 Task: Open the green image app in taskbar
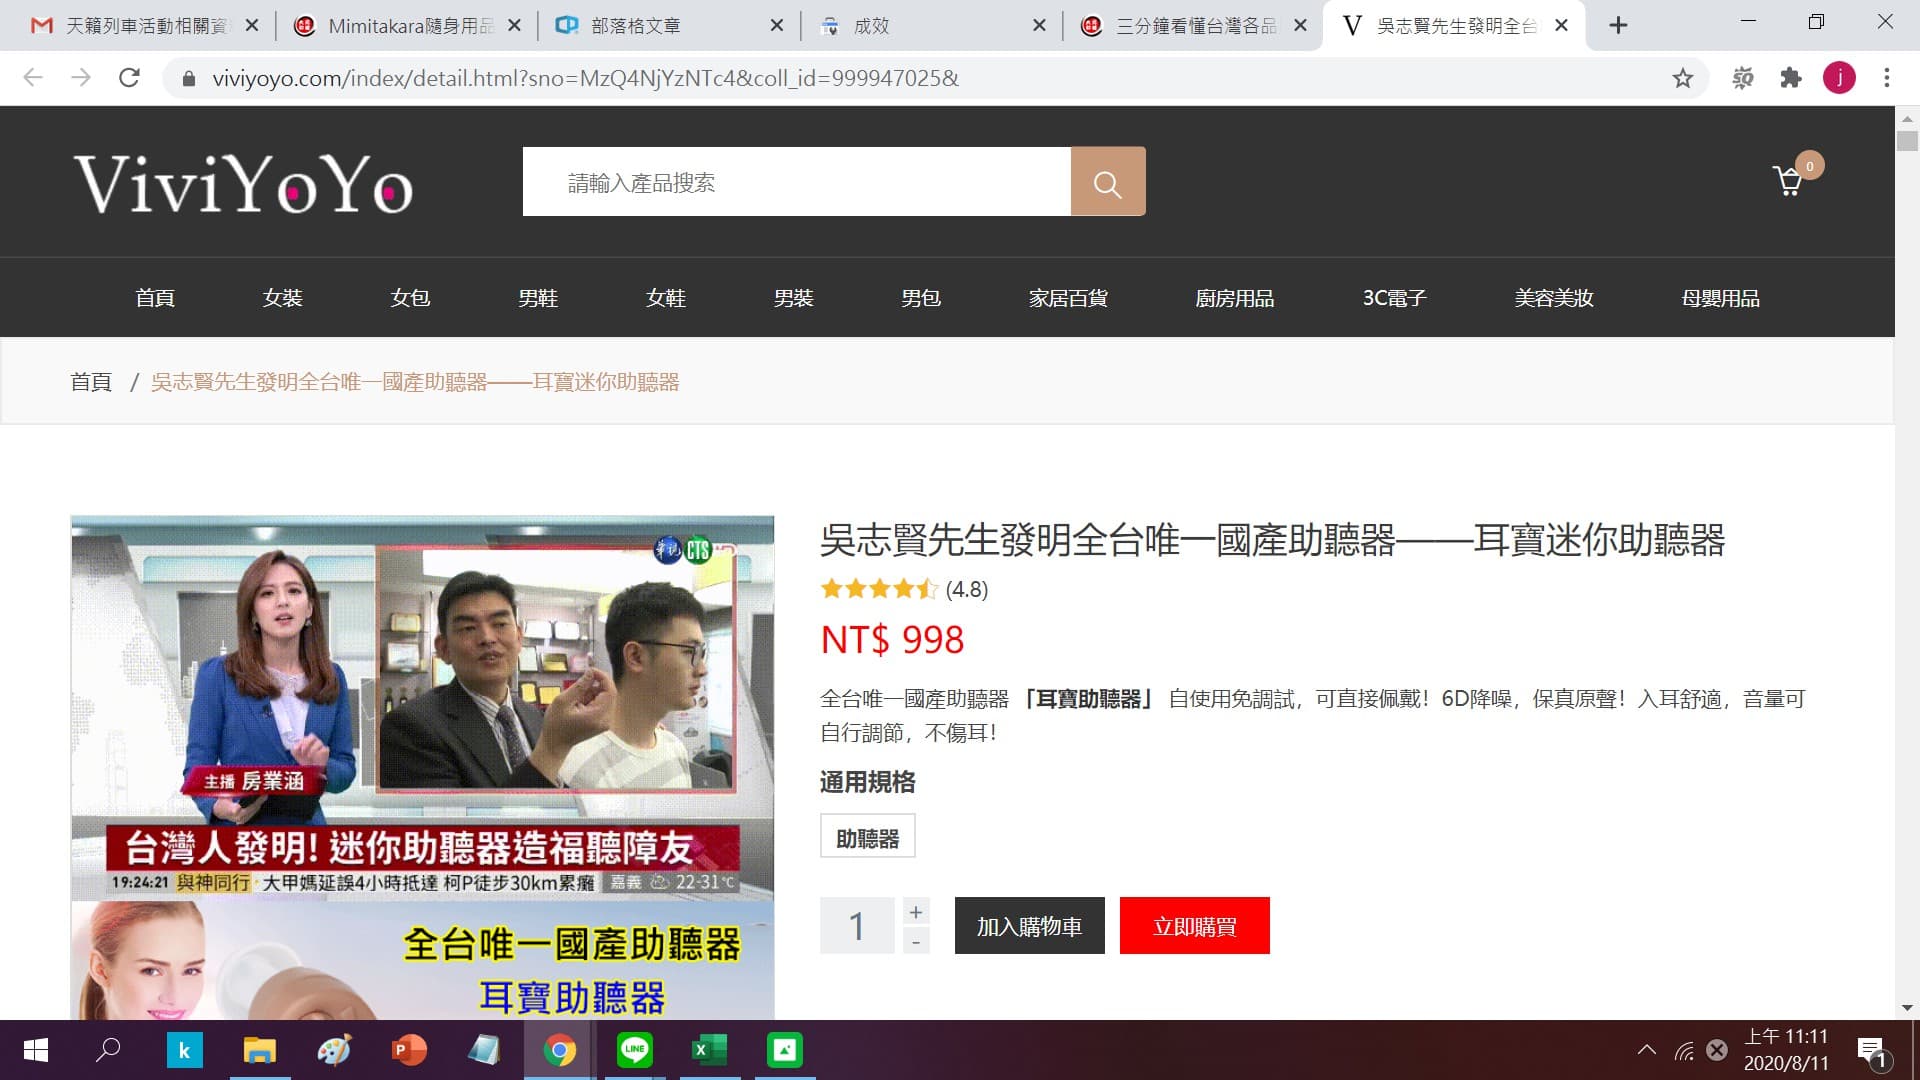tap(784, 1050)
